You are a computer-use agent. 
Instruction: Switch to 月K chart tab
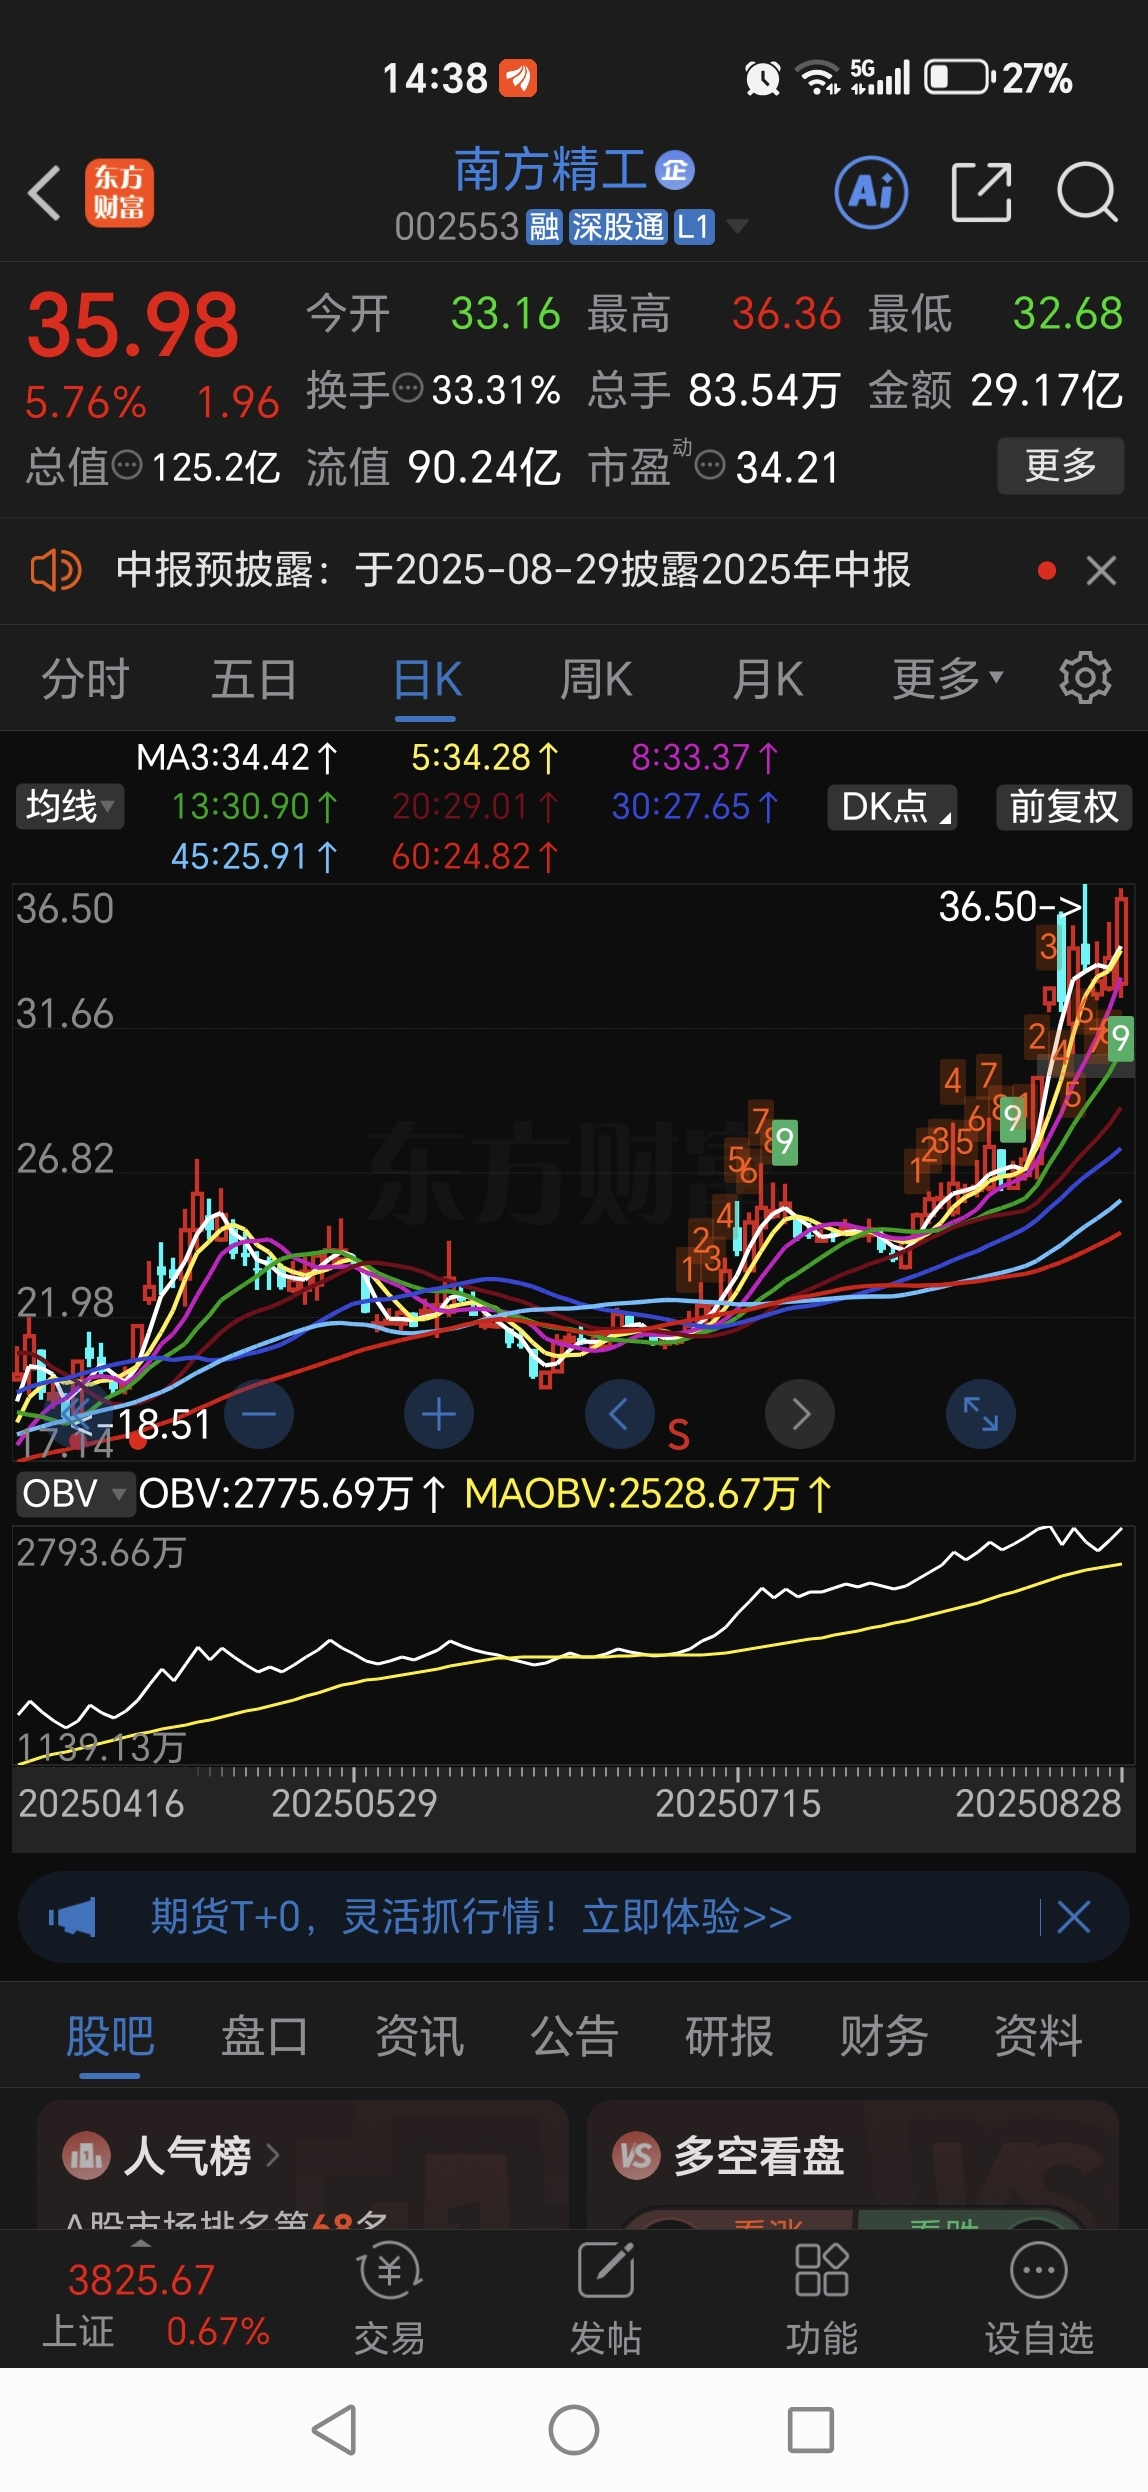[767, 679]
